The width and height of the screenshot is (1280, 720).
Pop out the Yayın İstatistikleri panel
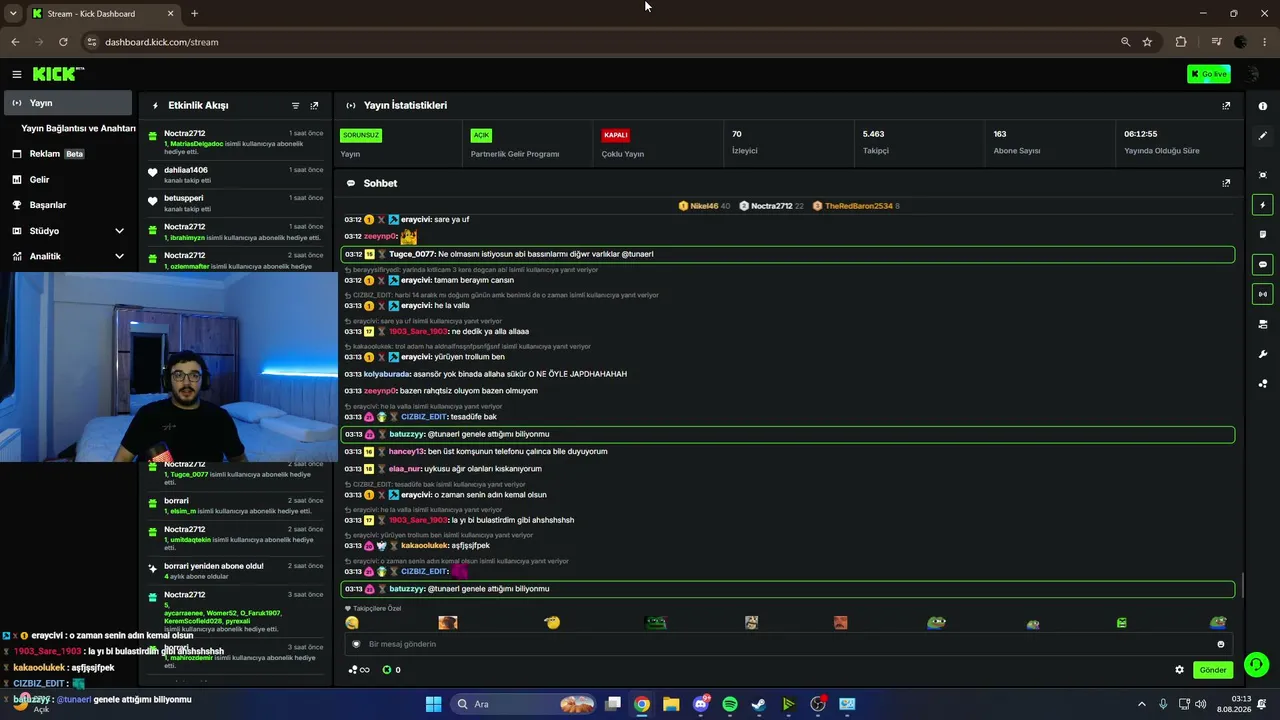point(1226,105)
